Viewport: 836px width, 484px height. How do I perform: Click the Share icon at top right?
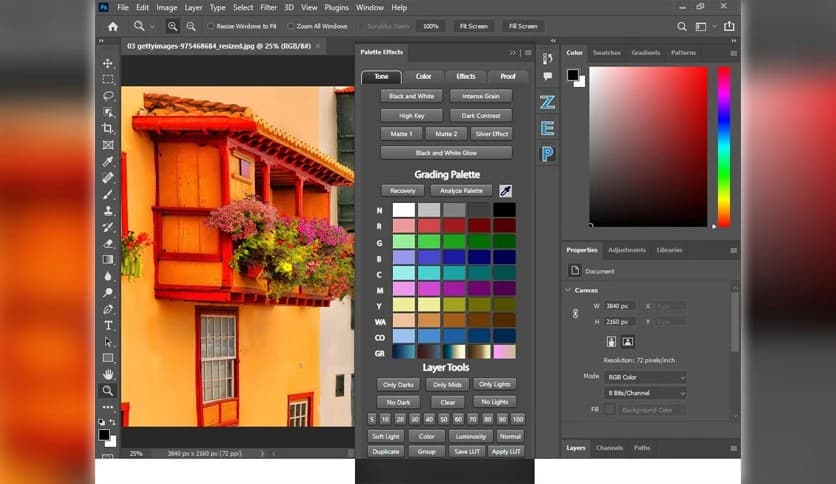pyautogui.click(x=729, y=26)
